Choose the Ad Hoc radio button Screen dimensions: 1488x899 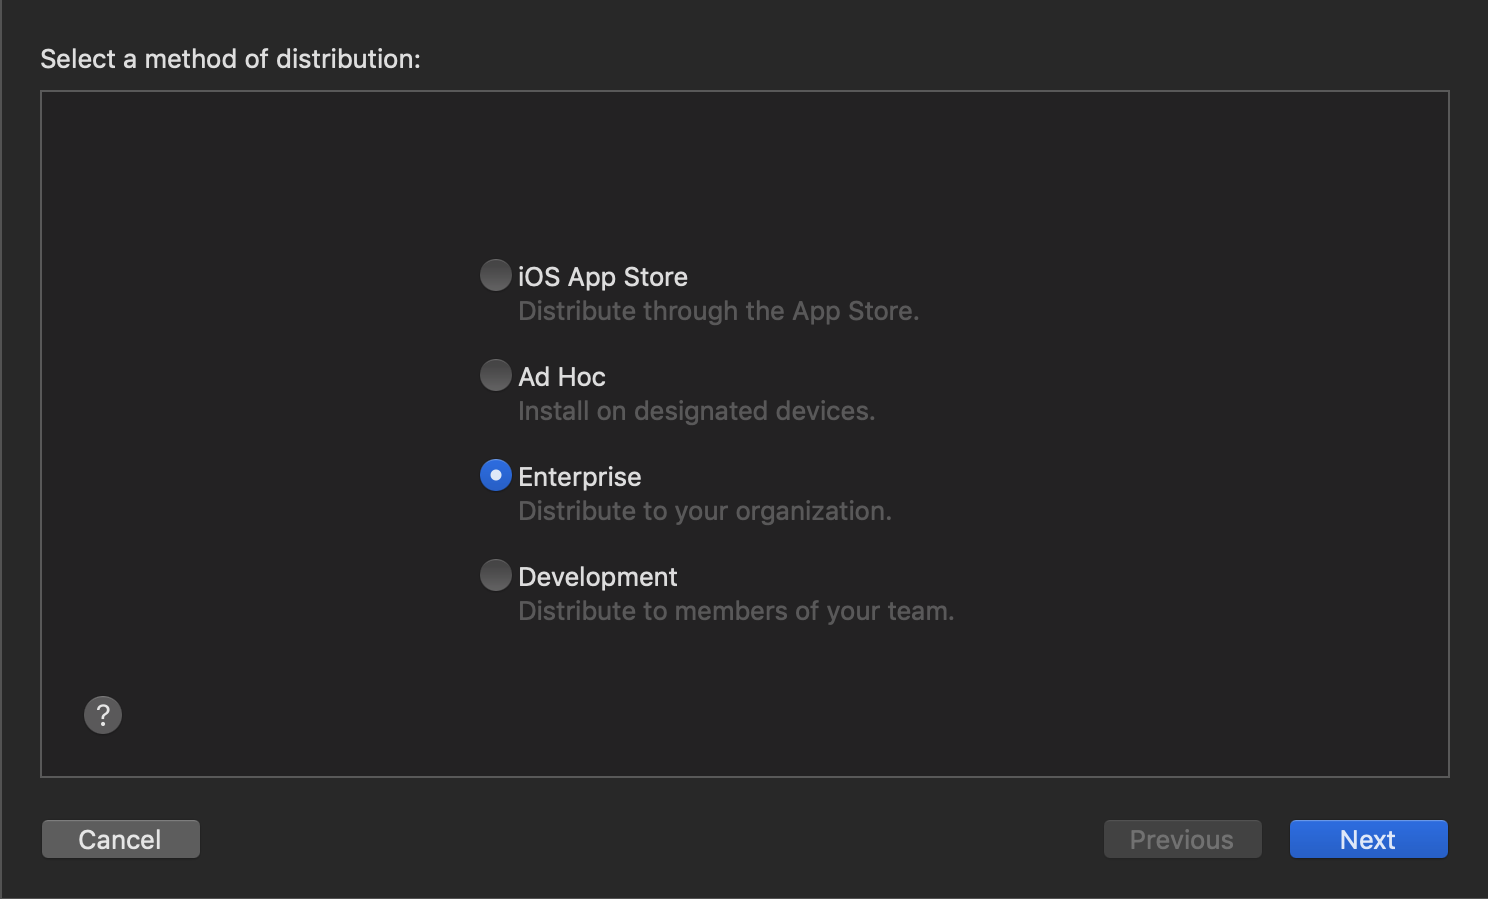click(496, 375)
